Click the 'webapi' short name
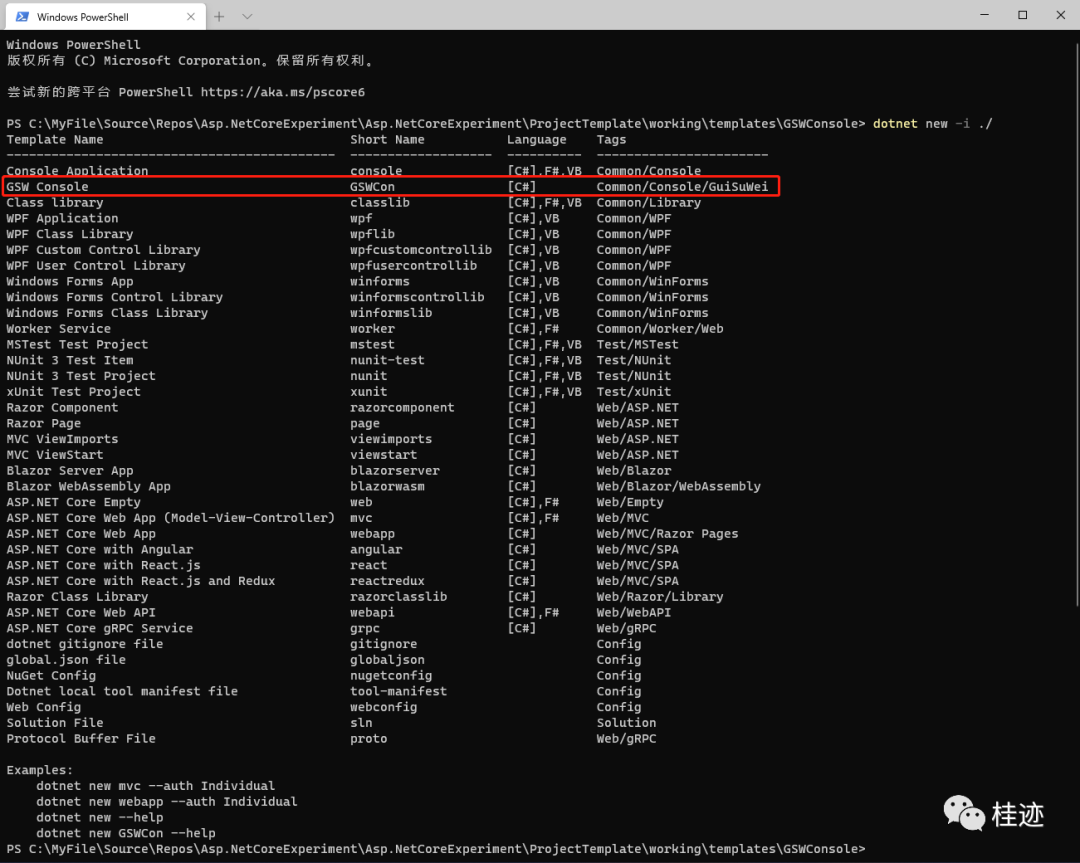 click(372, 613)
